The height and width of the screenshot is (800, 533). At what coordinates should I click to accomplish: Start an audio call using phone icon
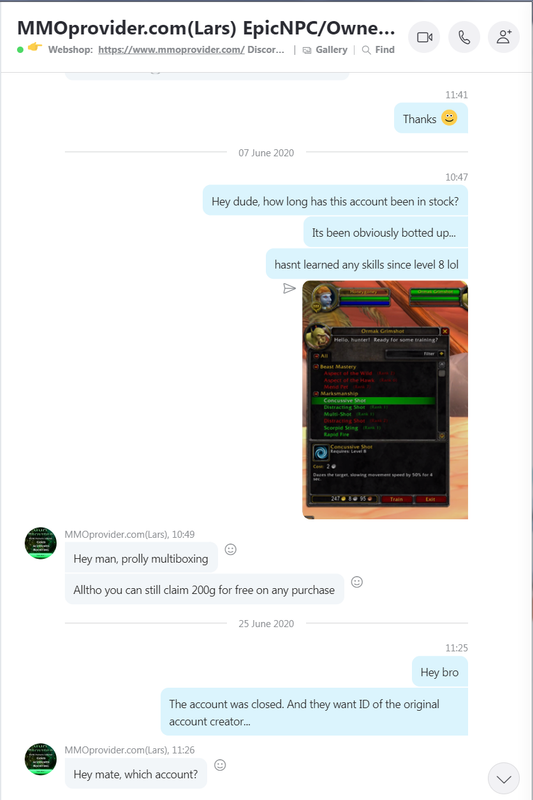[464, 37]
